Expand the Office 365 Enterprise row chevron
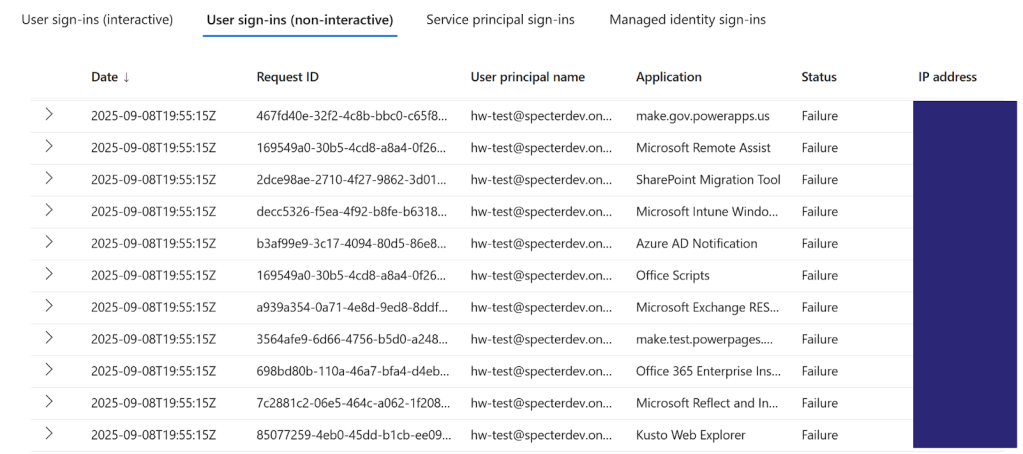Image resolution: width=1023 pixels, height=454 pixels. click(49, 370)
